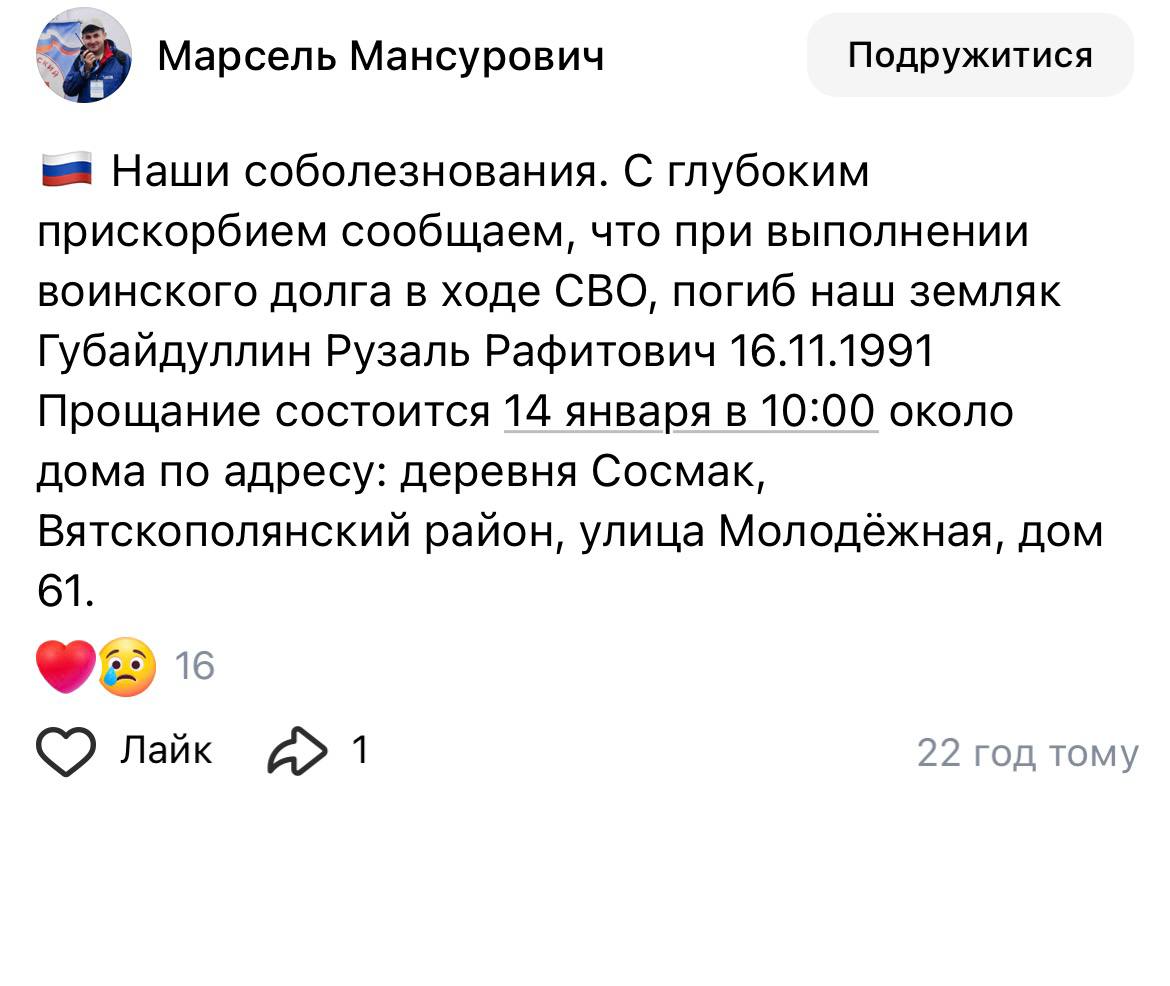View the 16 reactions count

(195, 666)
